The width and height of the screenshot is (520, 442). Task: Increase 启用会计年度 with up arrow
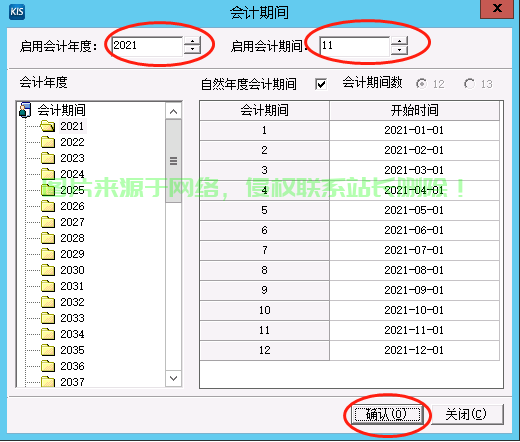click(192, 41)
